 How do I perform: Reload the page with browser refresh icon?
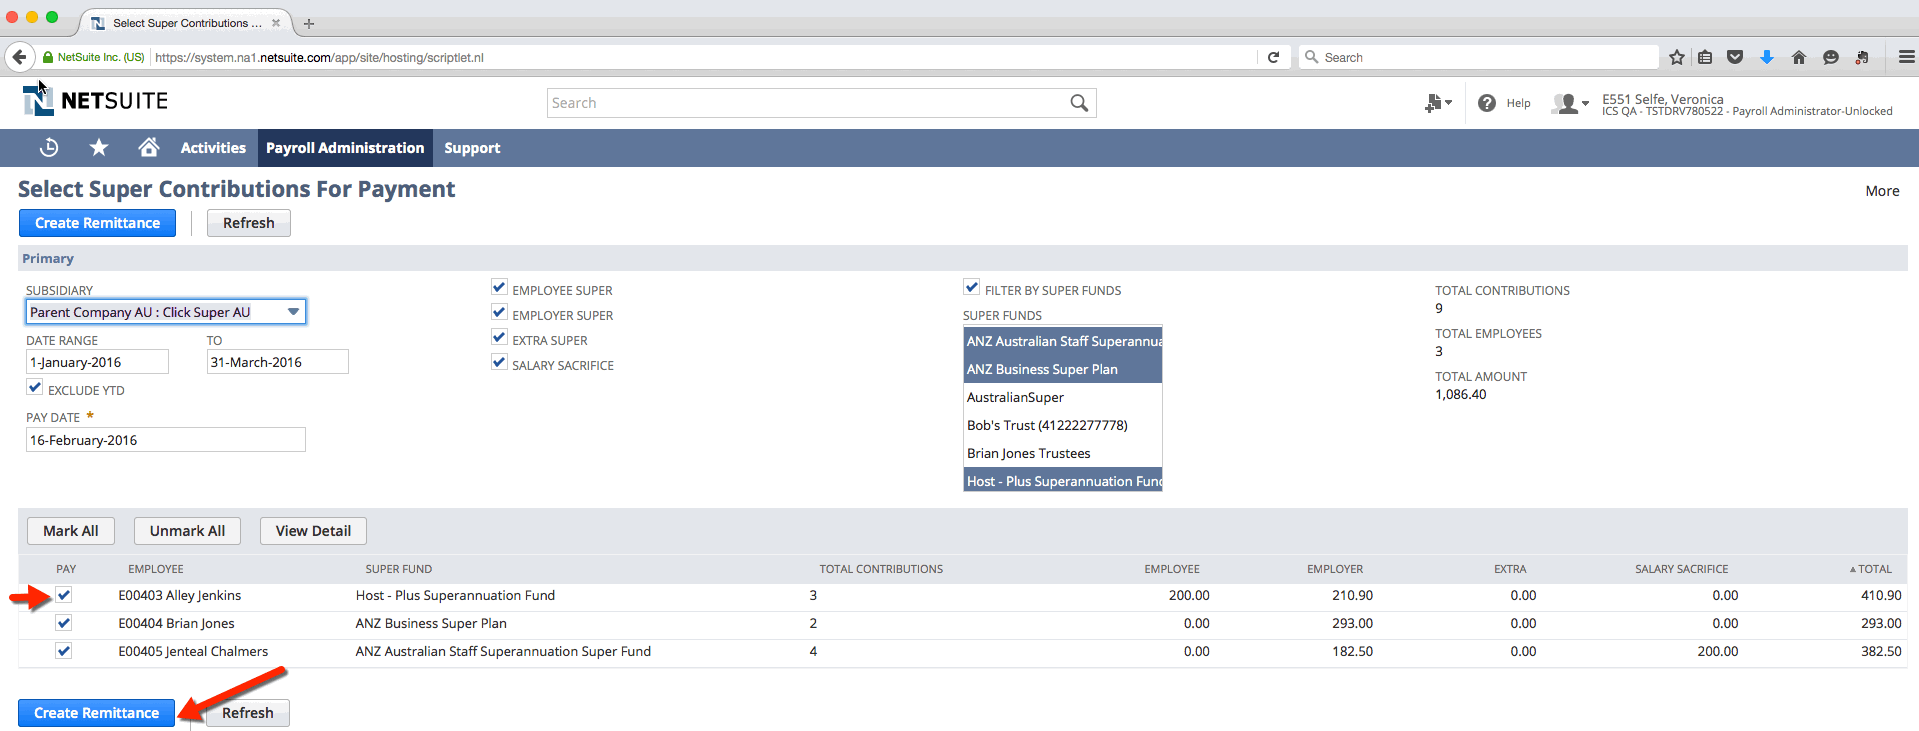[x=1273, y=57]
